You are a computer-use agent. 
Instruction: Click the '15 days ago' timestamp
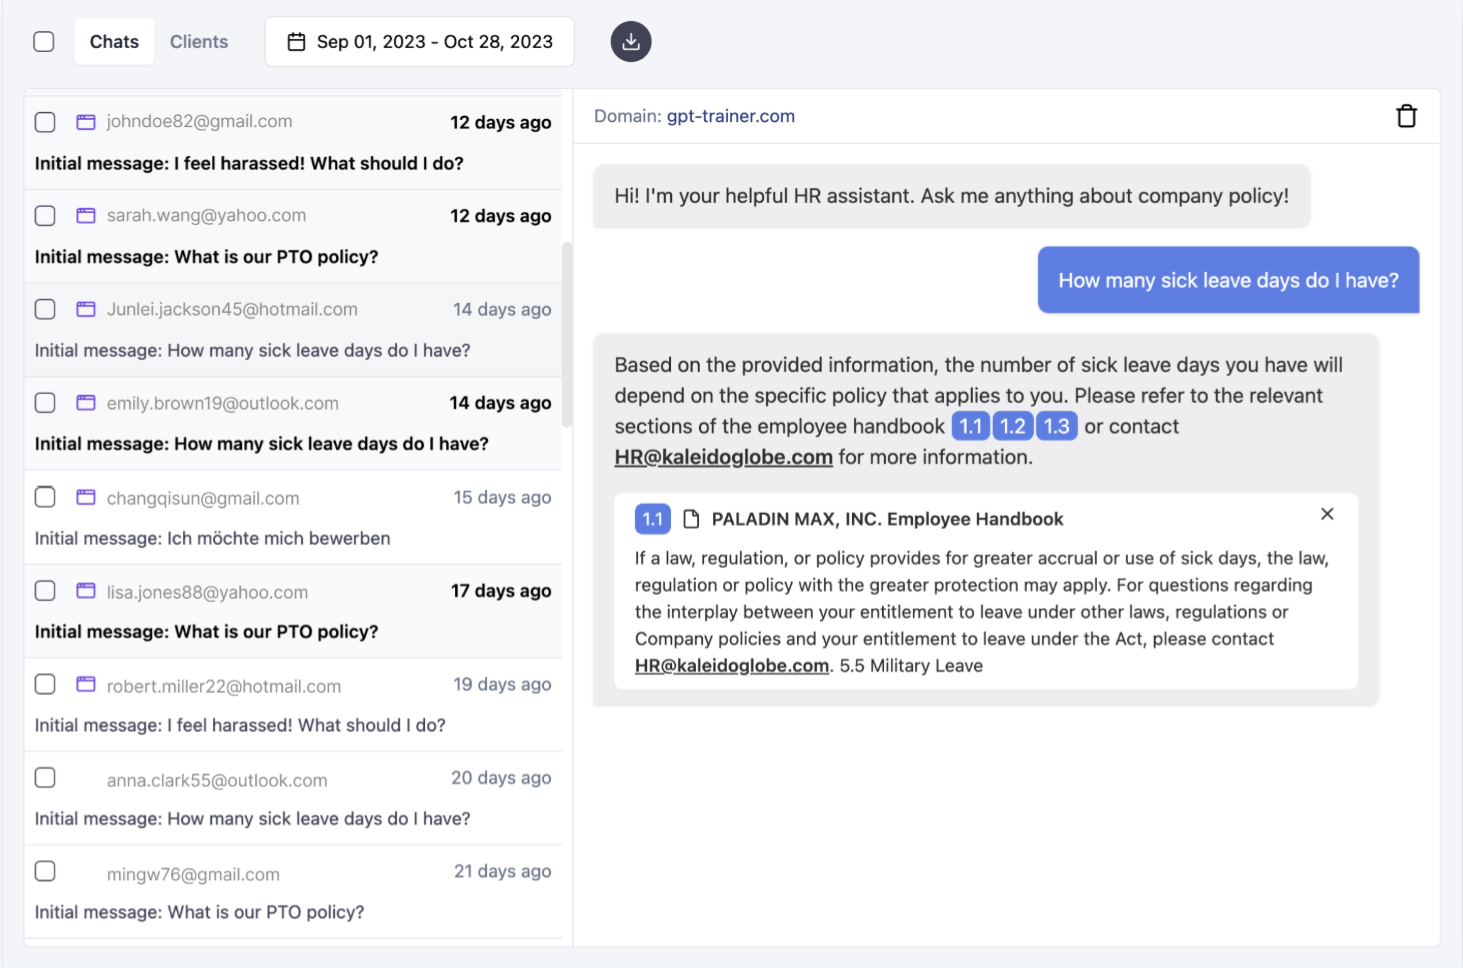502,497
